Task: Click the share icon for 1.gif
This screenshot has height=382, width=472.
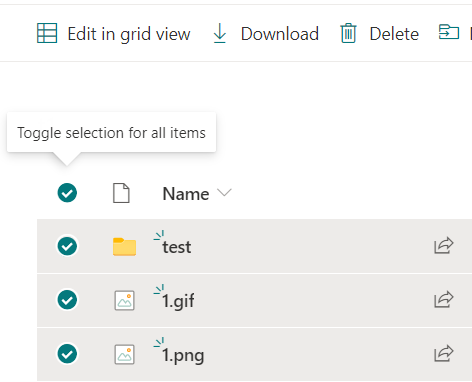Action: coord(444,299)
